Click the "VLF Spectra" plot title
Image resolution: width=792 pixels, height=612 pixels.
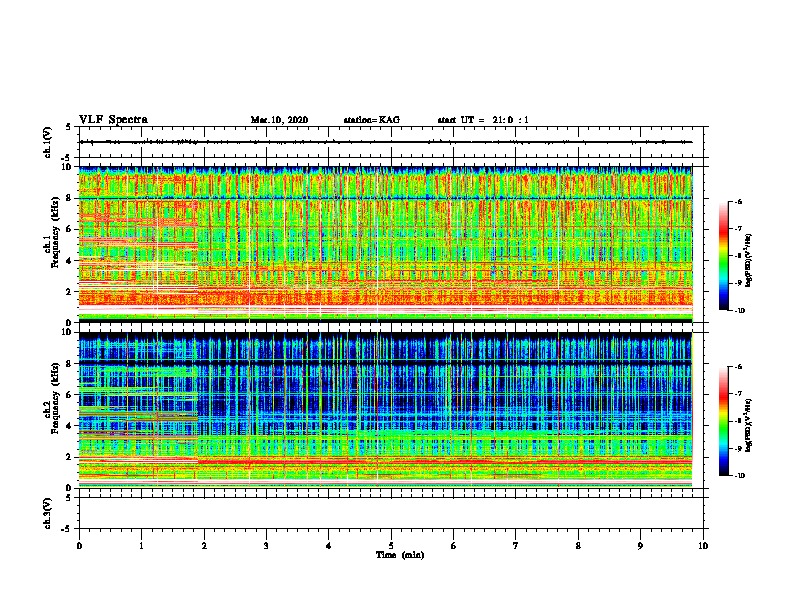(113, 120)
